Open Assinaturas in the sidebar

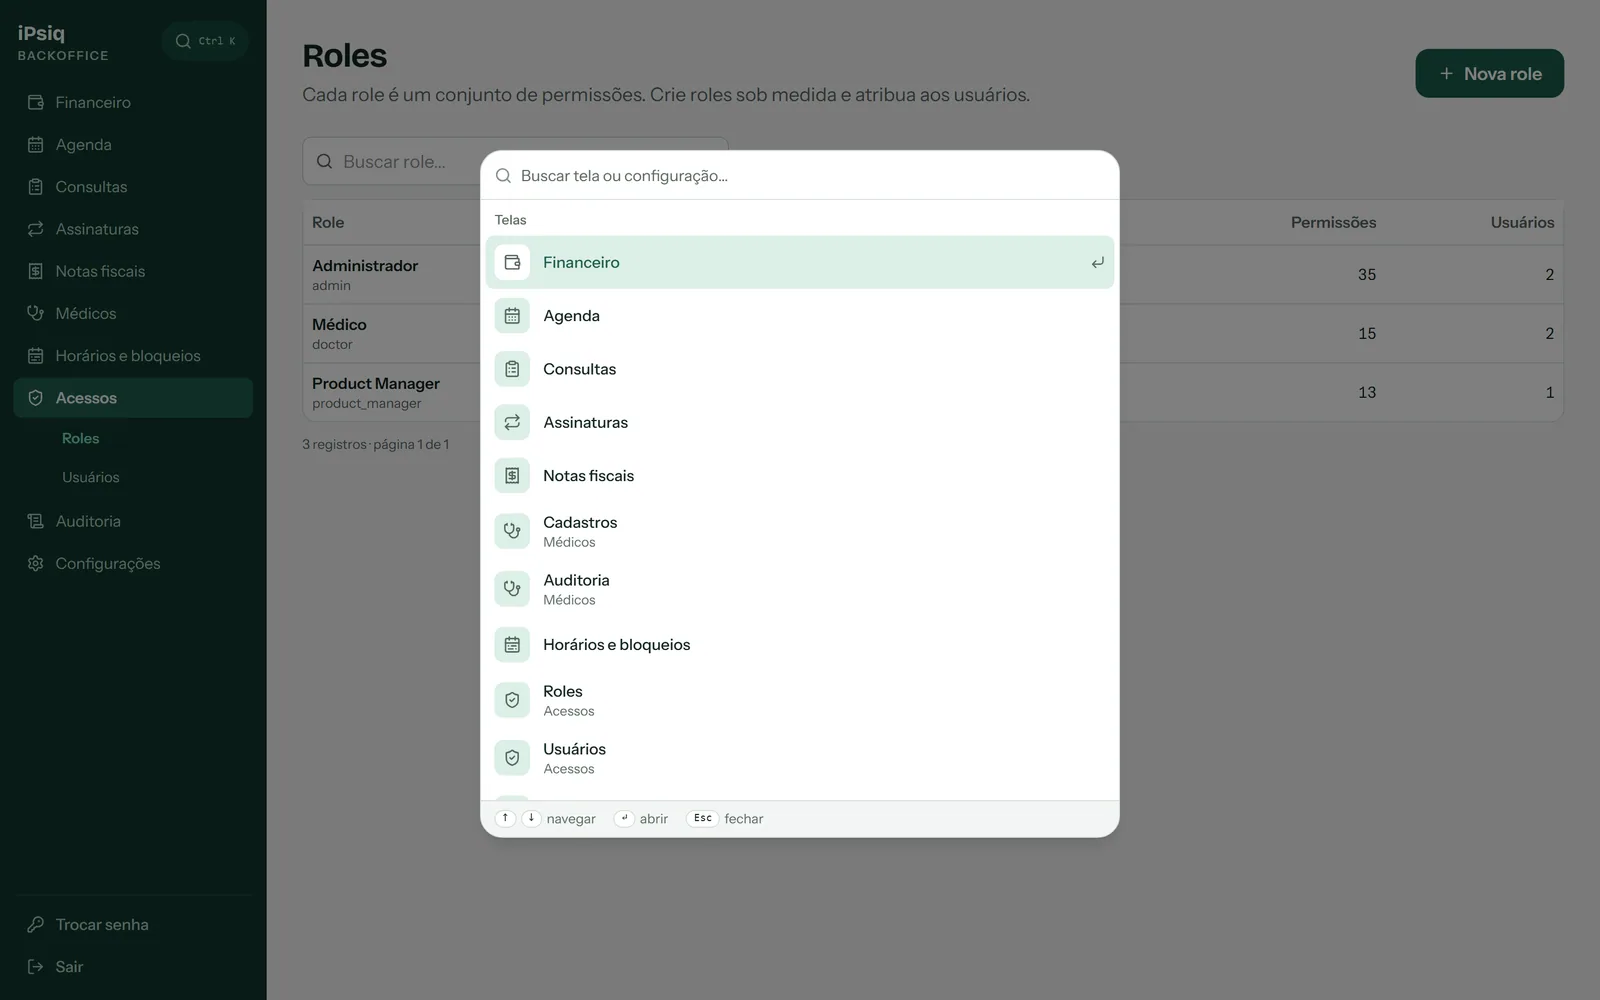(x=133, y=229)
